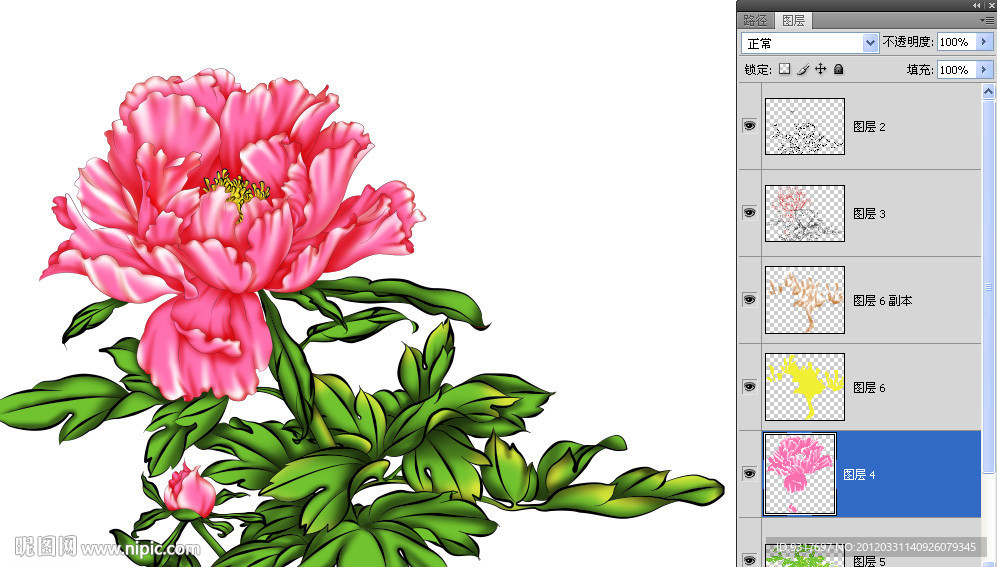This screenshot has height=567, width=997.
Task: Select layer name 图层 6 副本
Action: [883, 301]
